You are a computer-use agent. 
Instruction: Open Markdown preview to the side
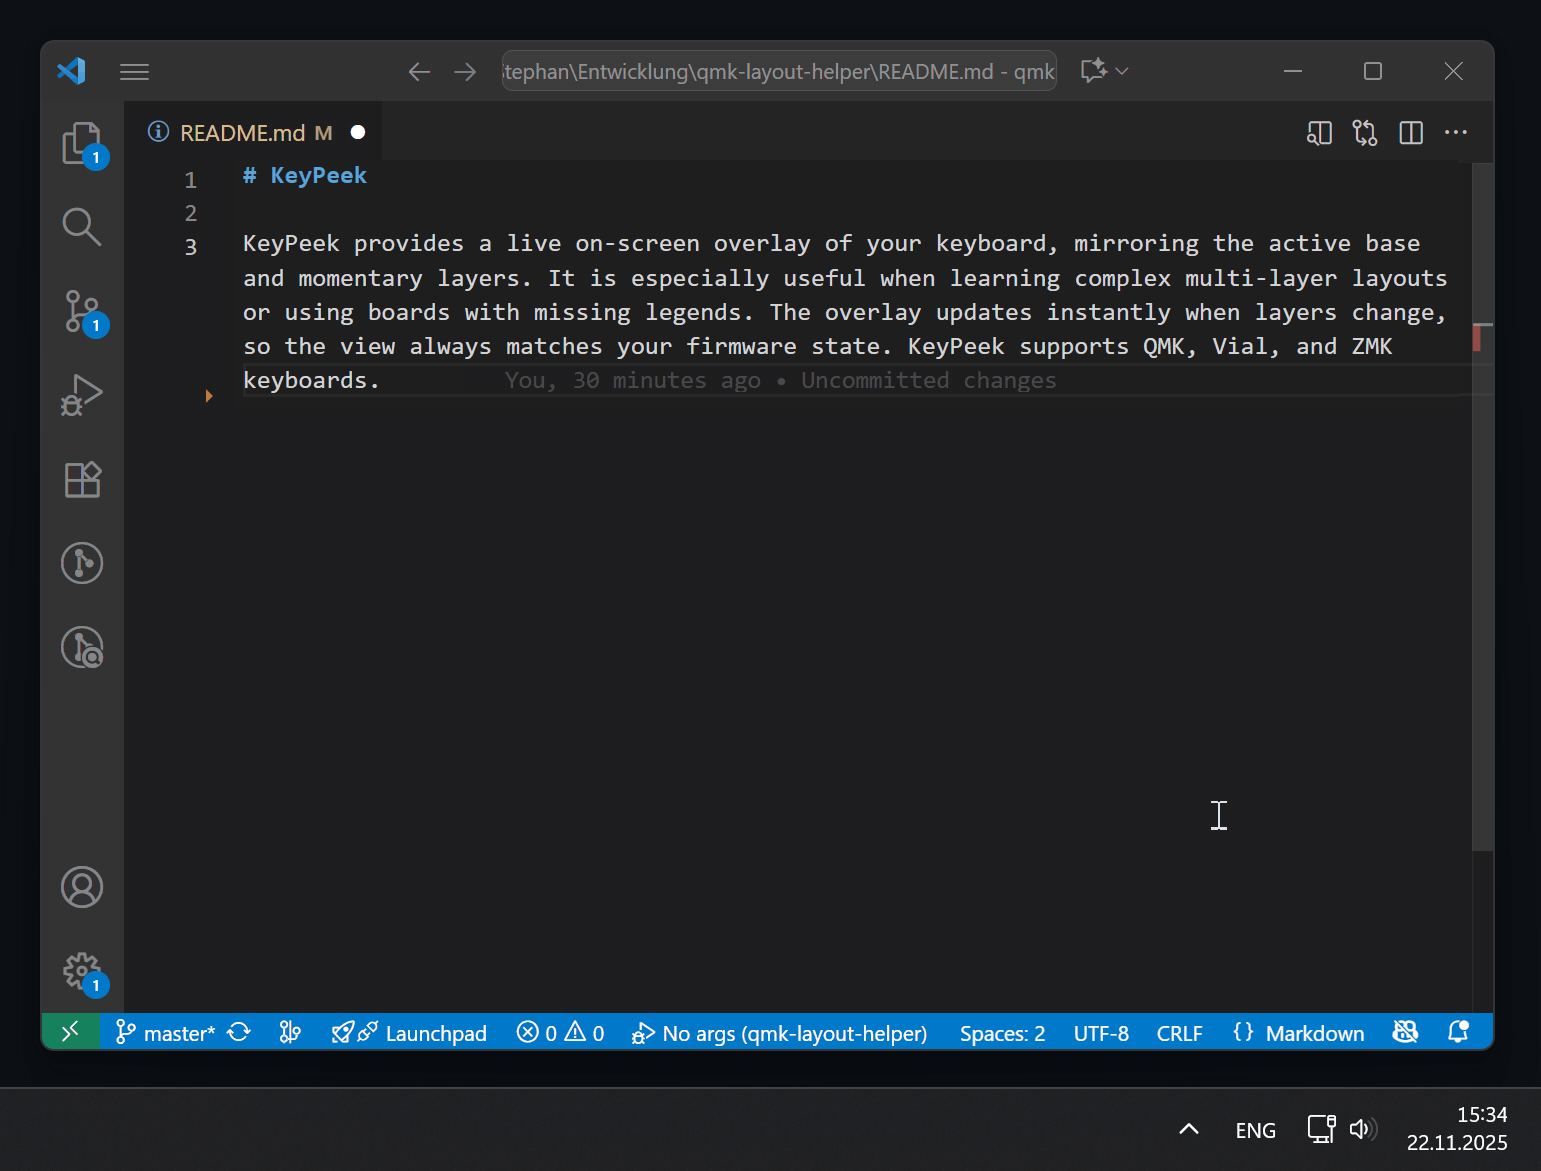click(1319, 133)
